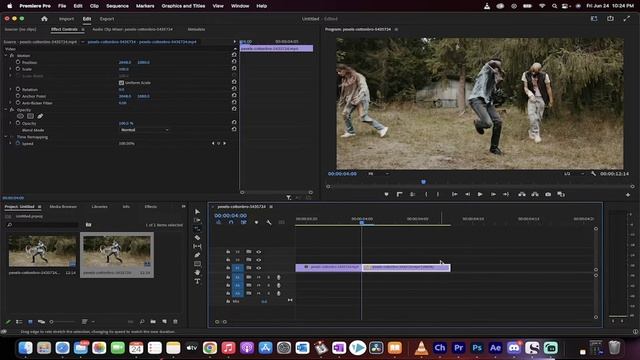Select the Hand tool
The width and height of the screenshot is (640, 360).
click(x=198, y=272)
